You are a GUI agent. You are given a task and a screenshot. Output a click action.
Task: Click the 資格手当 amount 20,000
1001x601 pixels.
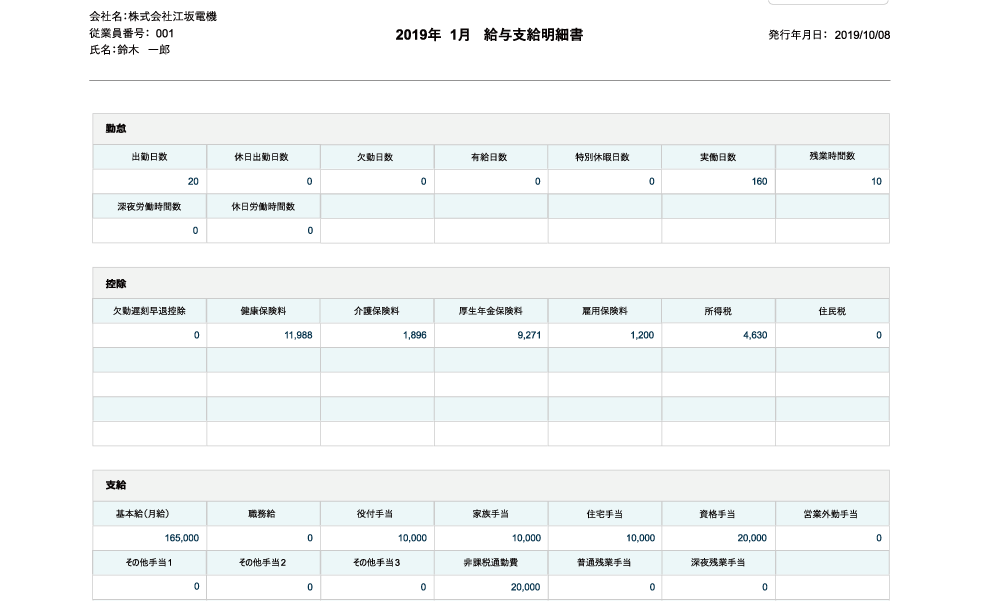click(x=718, y=538)
